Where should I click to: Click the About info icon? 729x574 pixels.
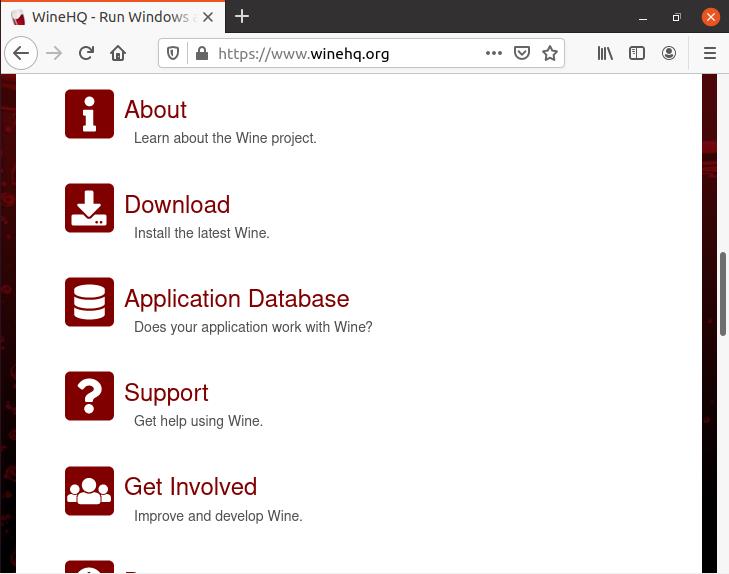(x=89, y=114)
